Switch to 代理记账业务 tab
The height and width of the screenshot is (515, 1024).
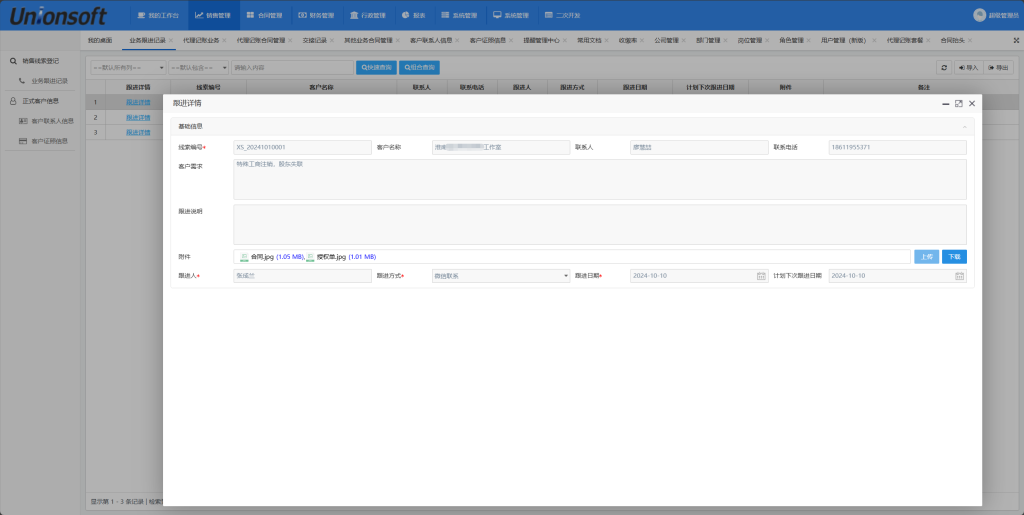(x=201, y=40)
